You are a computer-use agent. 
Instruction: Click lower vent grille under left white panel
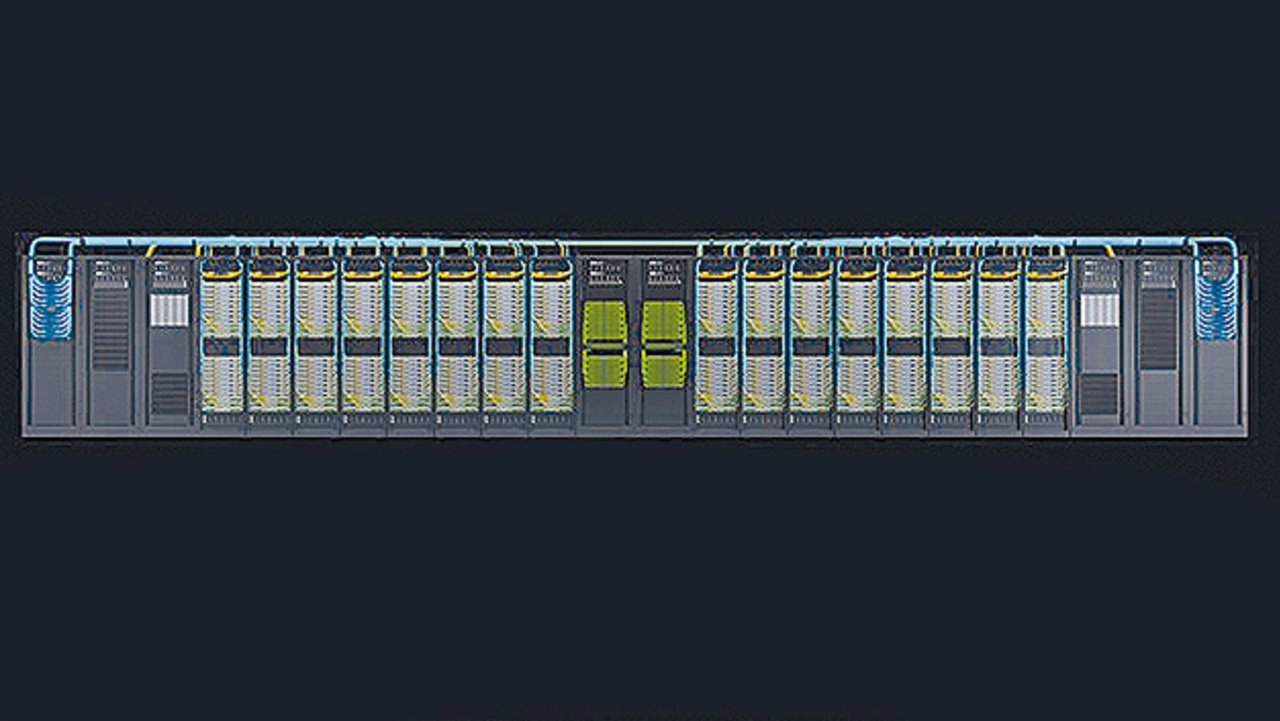[169, 394]
